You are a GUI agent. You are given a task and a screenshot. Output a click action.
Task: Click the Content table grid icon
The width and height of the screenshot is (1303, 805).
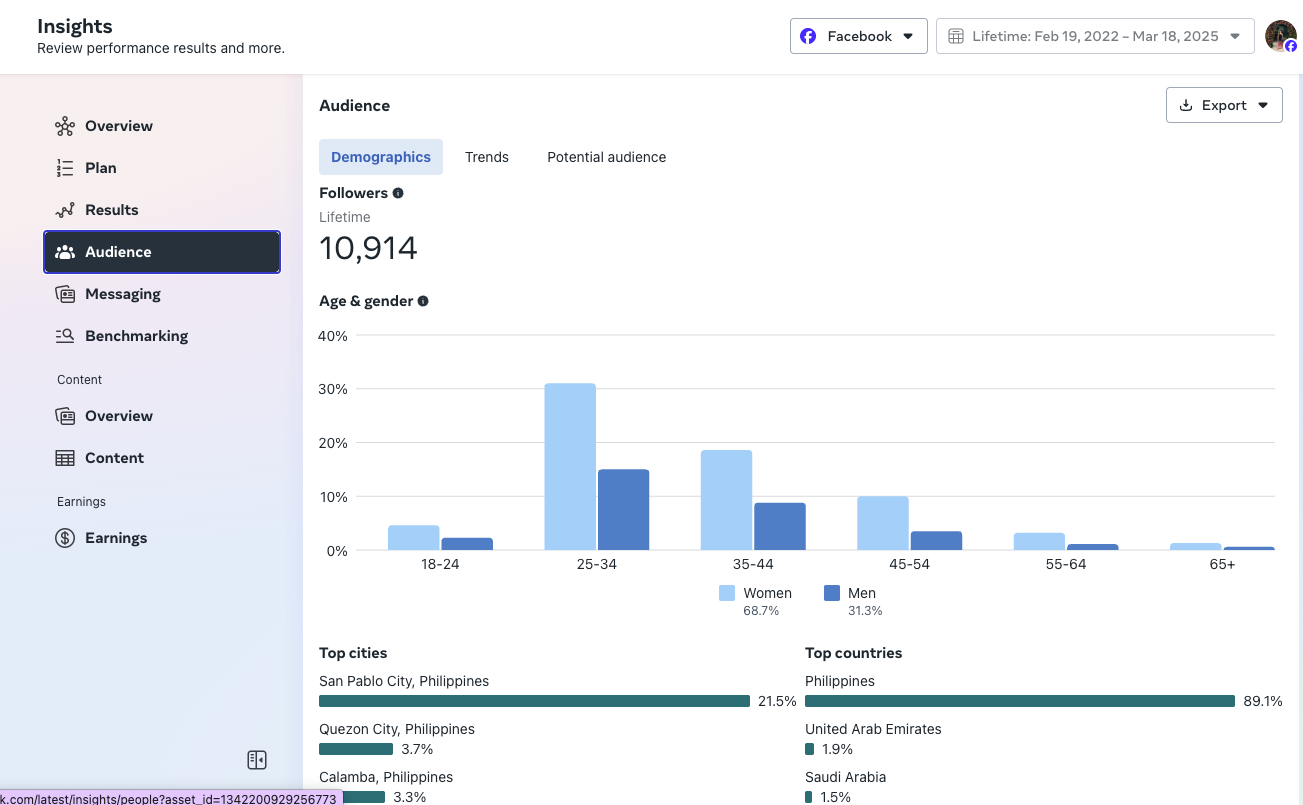click(65, 458)
